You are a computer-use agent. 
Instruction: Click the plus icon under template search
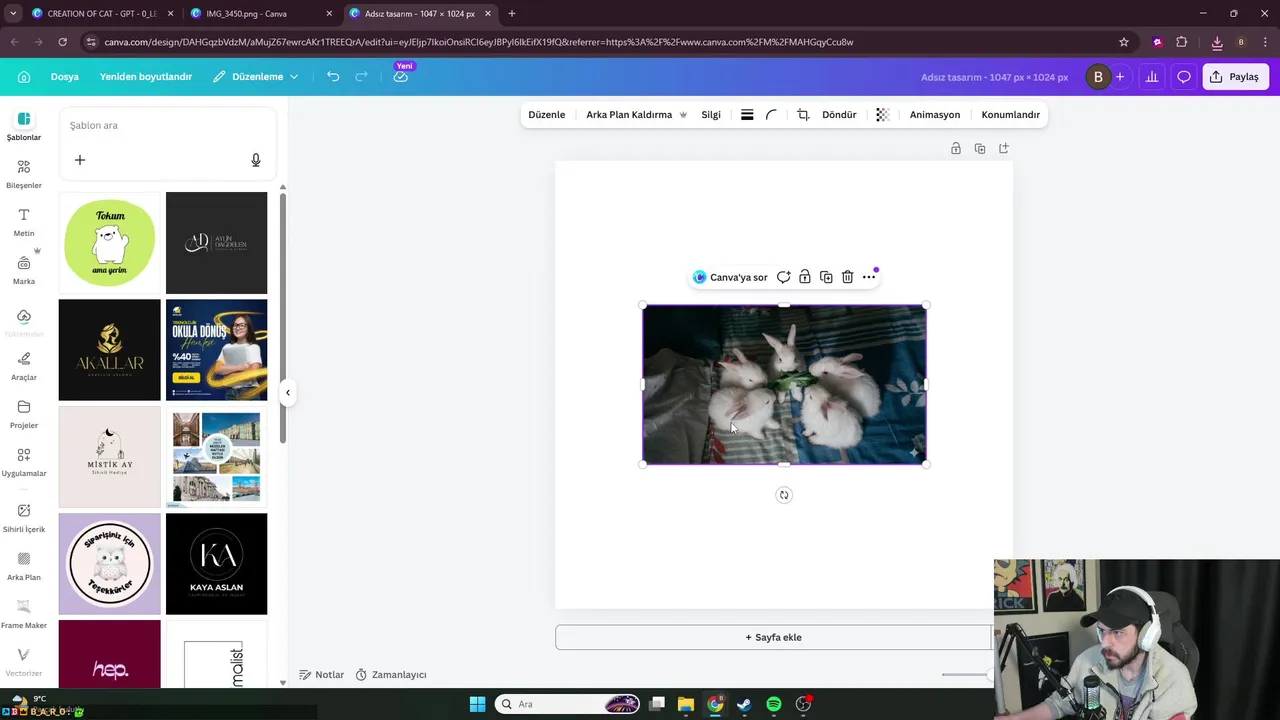[x=80, y=160]
